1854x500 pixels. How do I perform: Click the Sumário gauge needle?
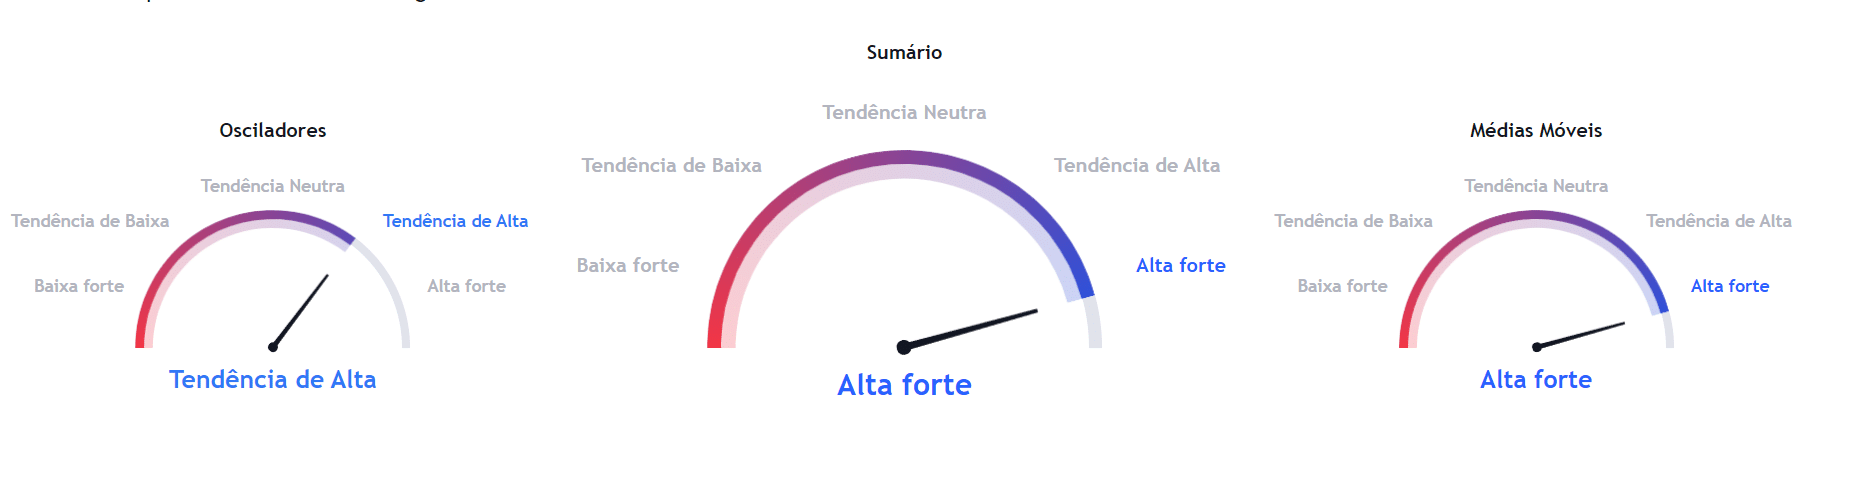[970, 329]
